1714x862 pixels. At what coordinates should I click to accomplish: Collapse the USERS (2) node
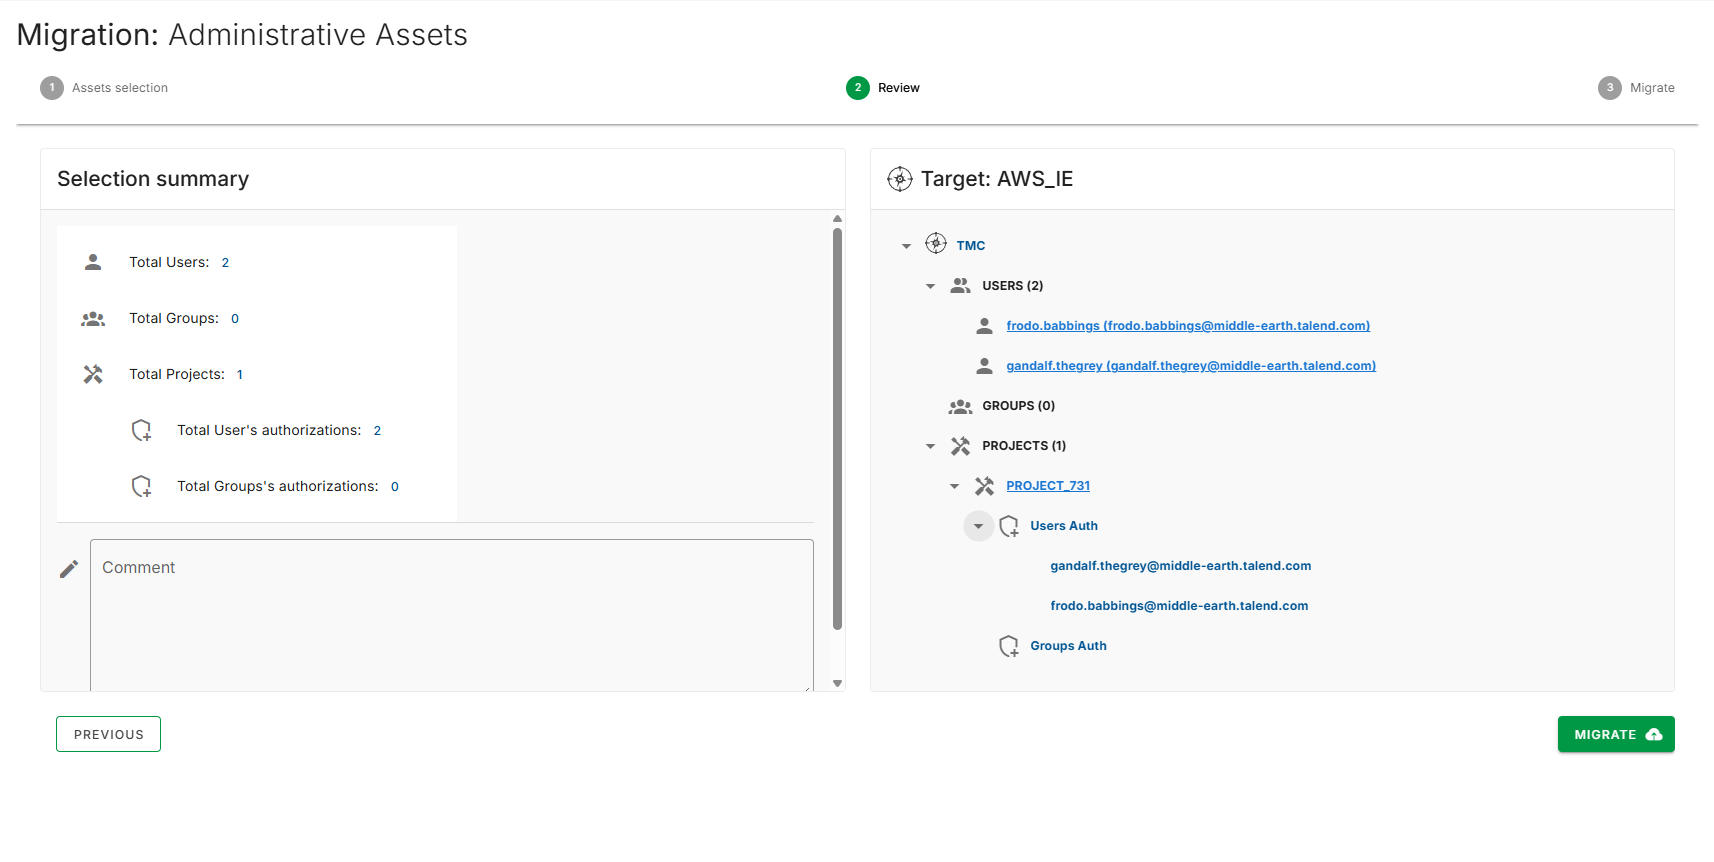pos(930,286)
